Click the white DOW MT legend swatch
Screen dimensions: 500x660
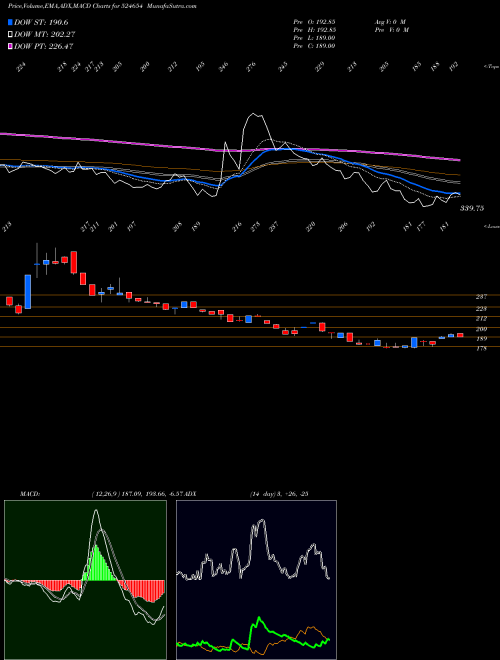point(10,34)
